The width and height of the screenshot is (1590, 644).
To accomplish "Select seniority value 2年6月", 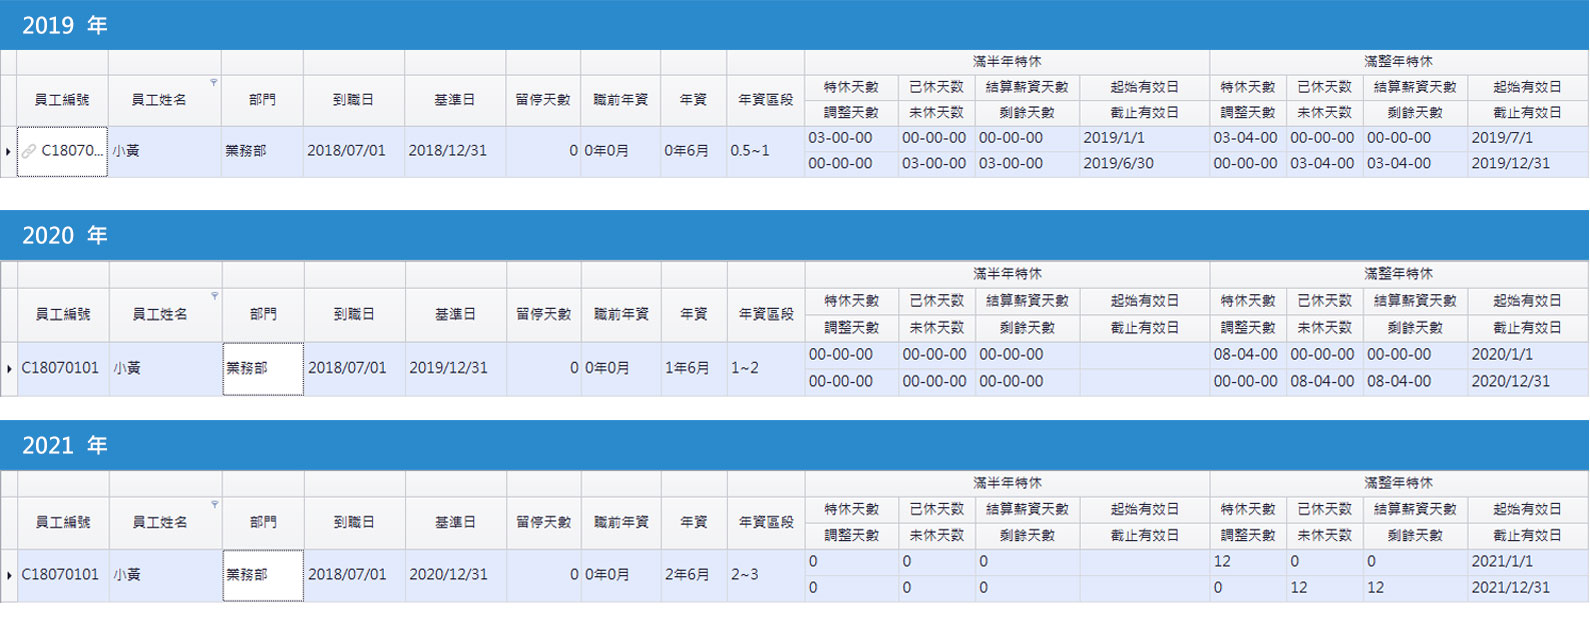I will point(694,576).
